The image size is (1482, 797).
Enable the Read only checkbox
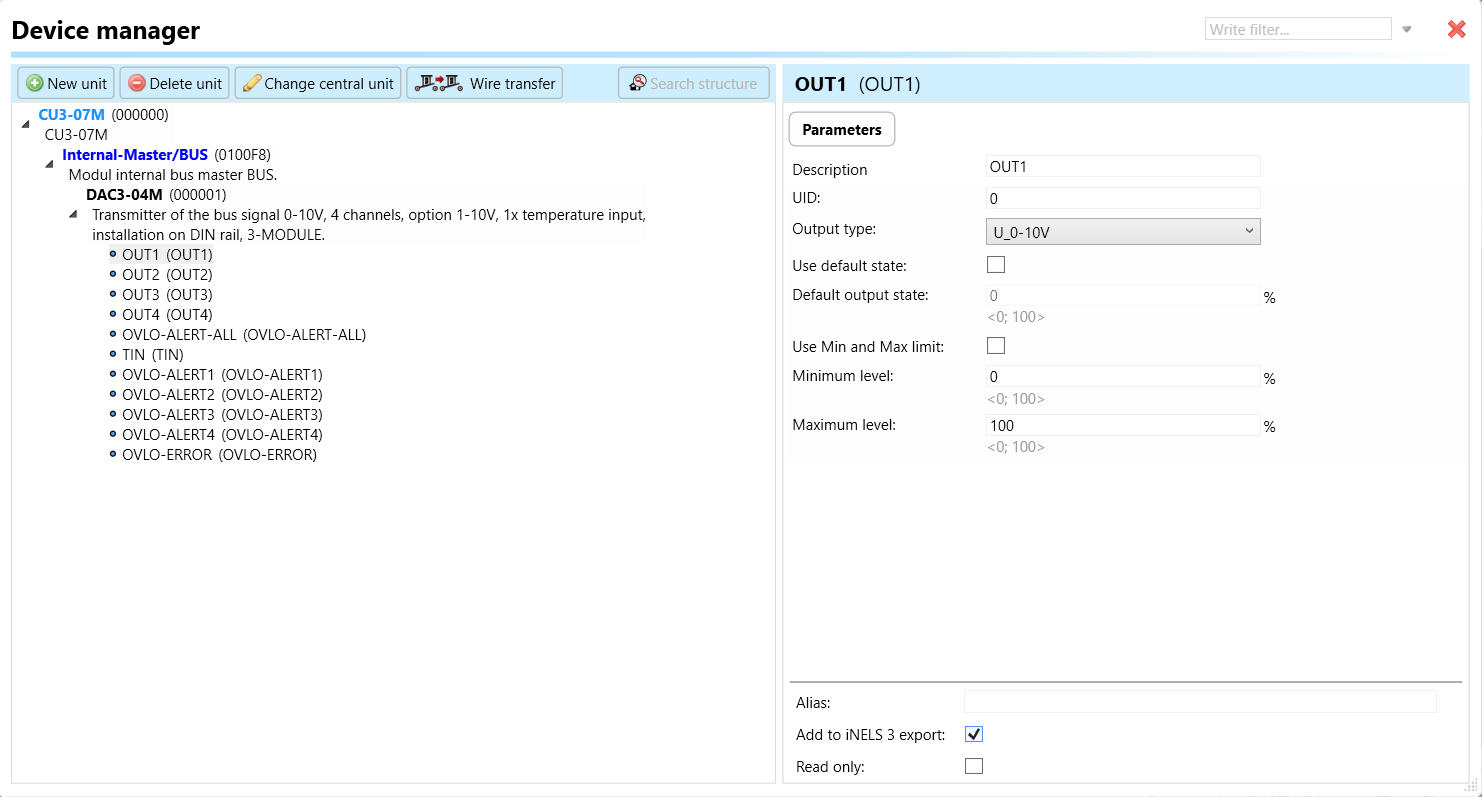point(974,766)
